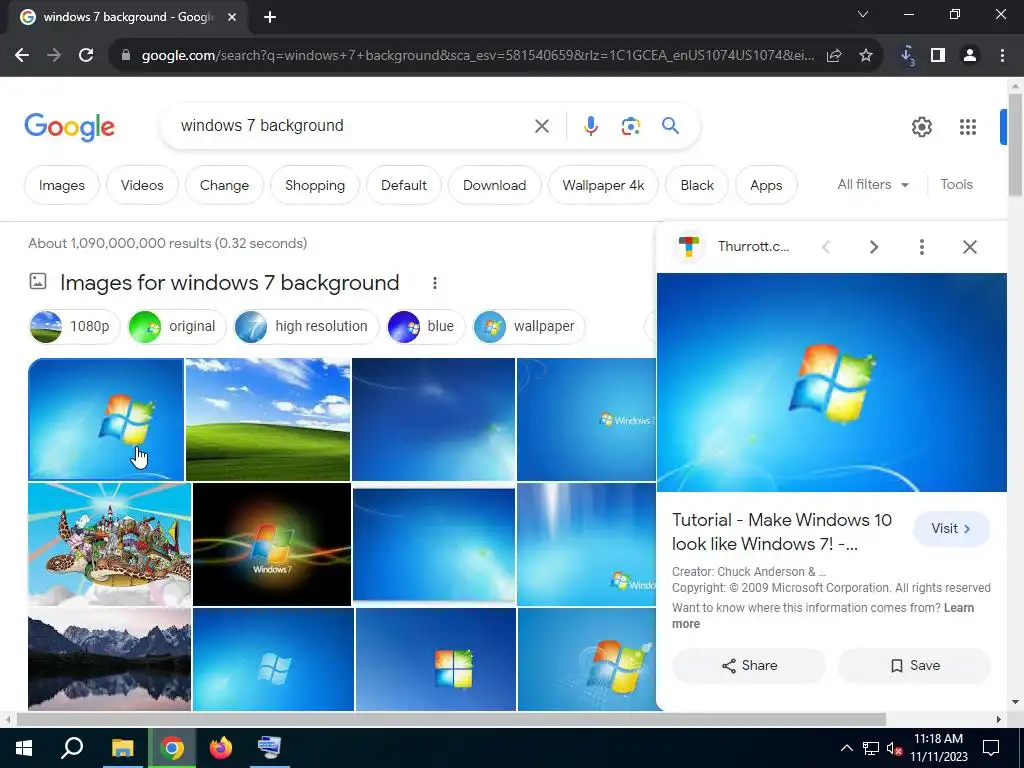
Task: Refine images with the original chip
Action: coord(177,327)
